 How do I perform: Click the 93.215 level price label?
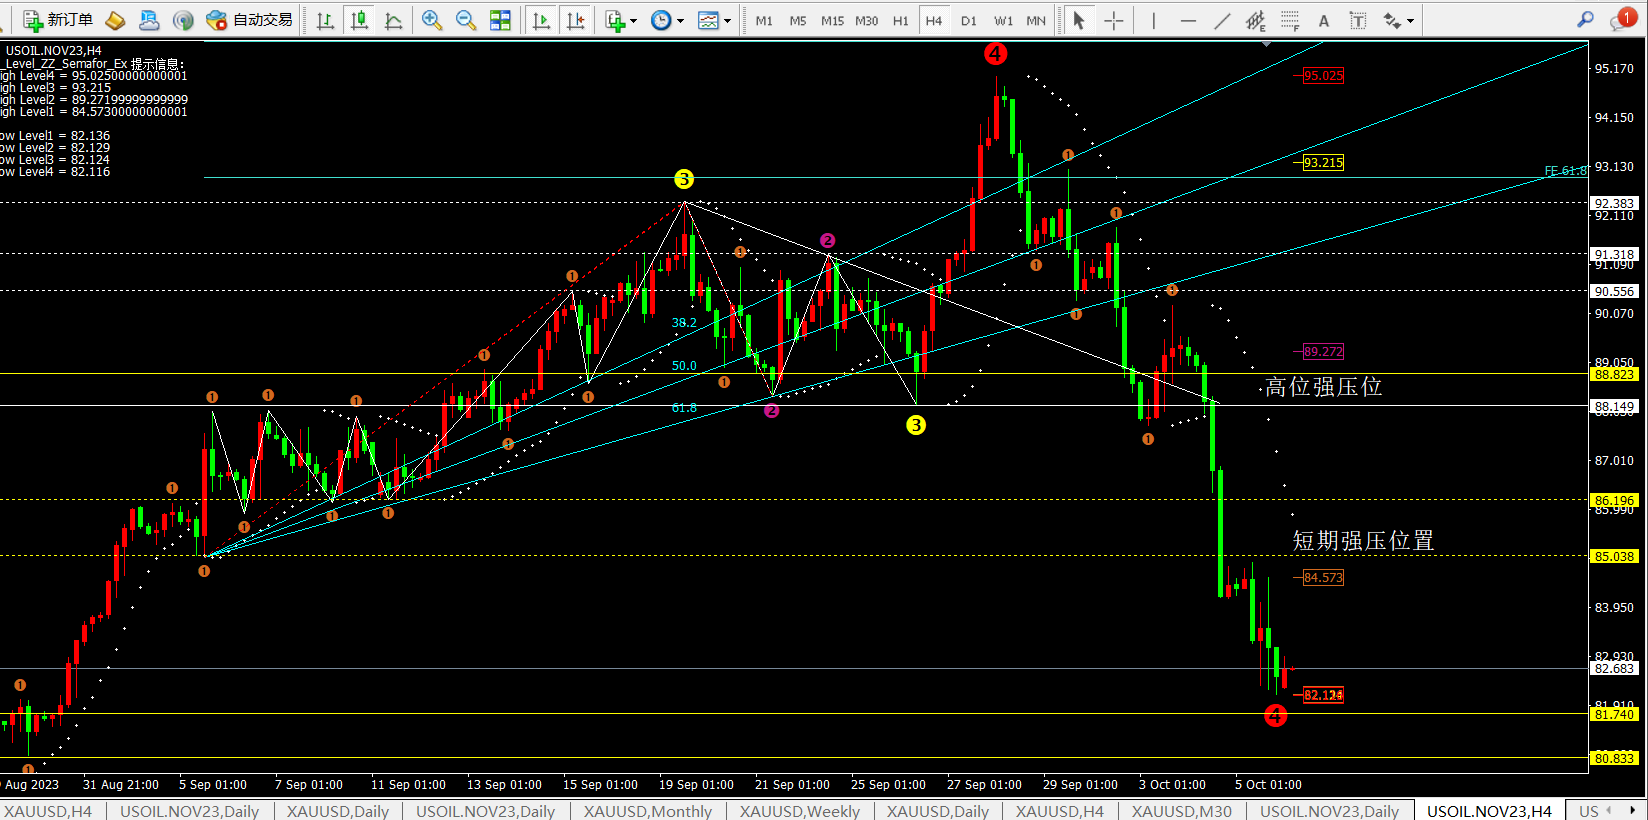[1323, 163]
